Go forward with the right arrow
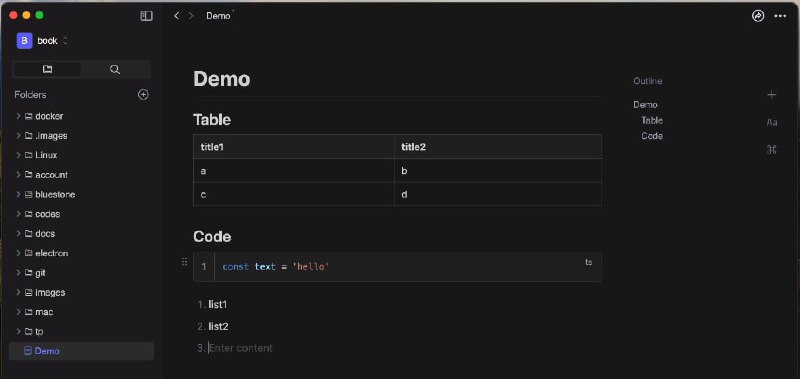Image resolution: width=800 pixels, height=379 pixels. [x=191, y=16]
